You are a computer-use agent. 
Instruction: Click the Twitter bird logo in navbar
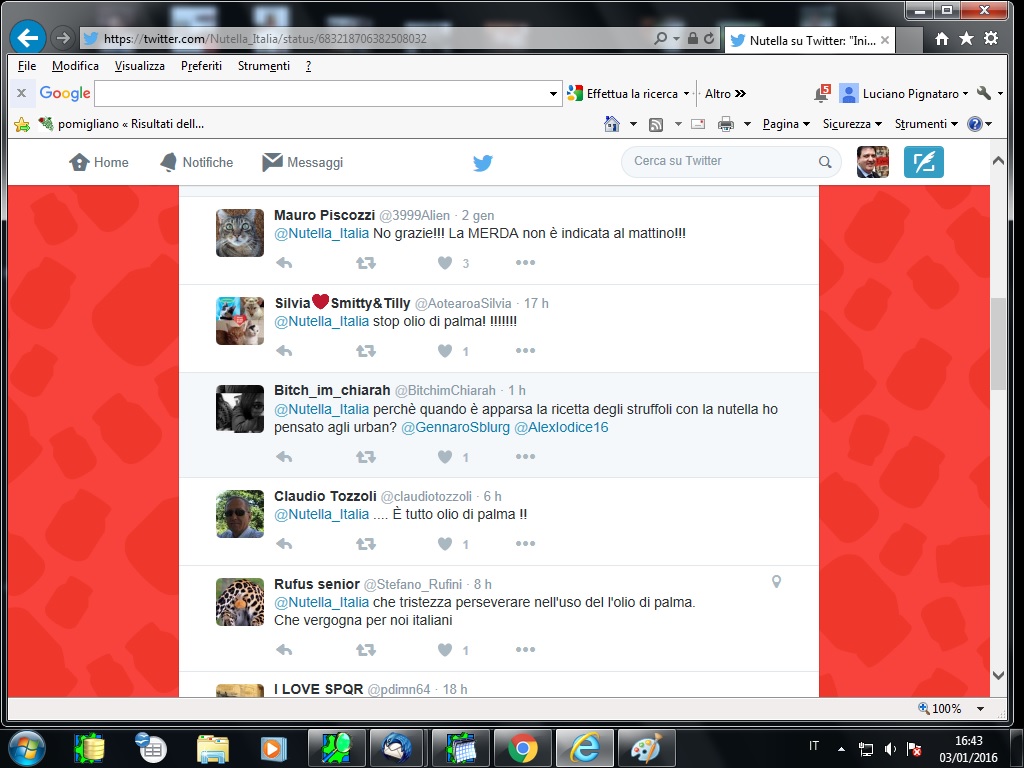(483, 163)
